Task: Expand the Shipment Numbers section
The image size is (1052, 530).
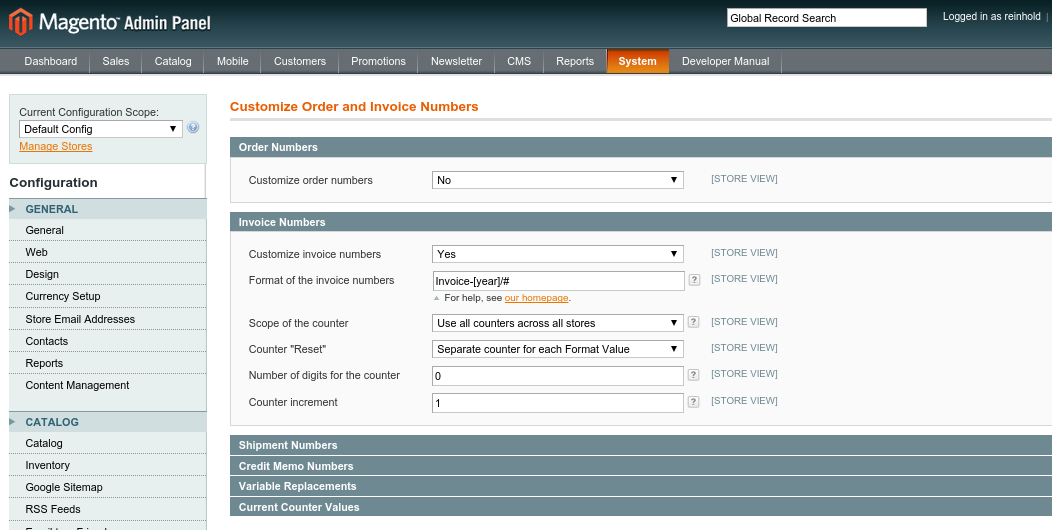Action: (288, 445)
